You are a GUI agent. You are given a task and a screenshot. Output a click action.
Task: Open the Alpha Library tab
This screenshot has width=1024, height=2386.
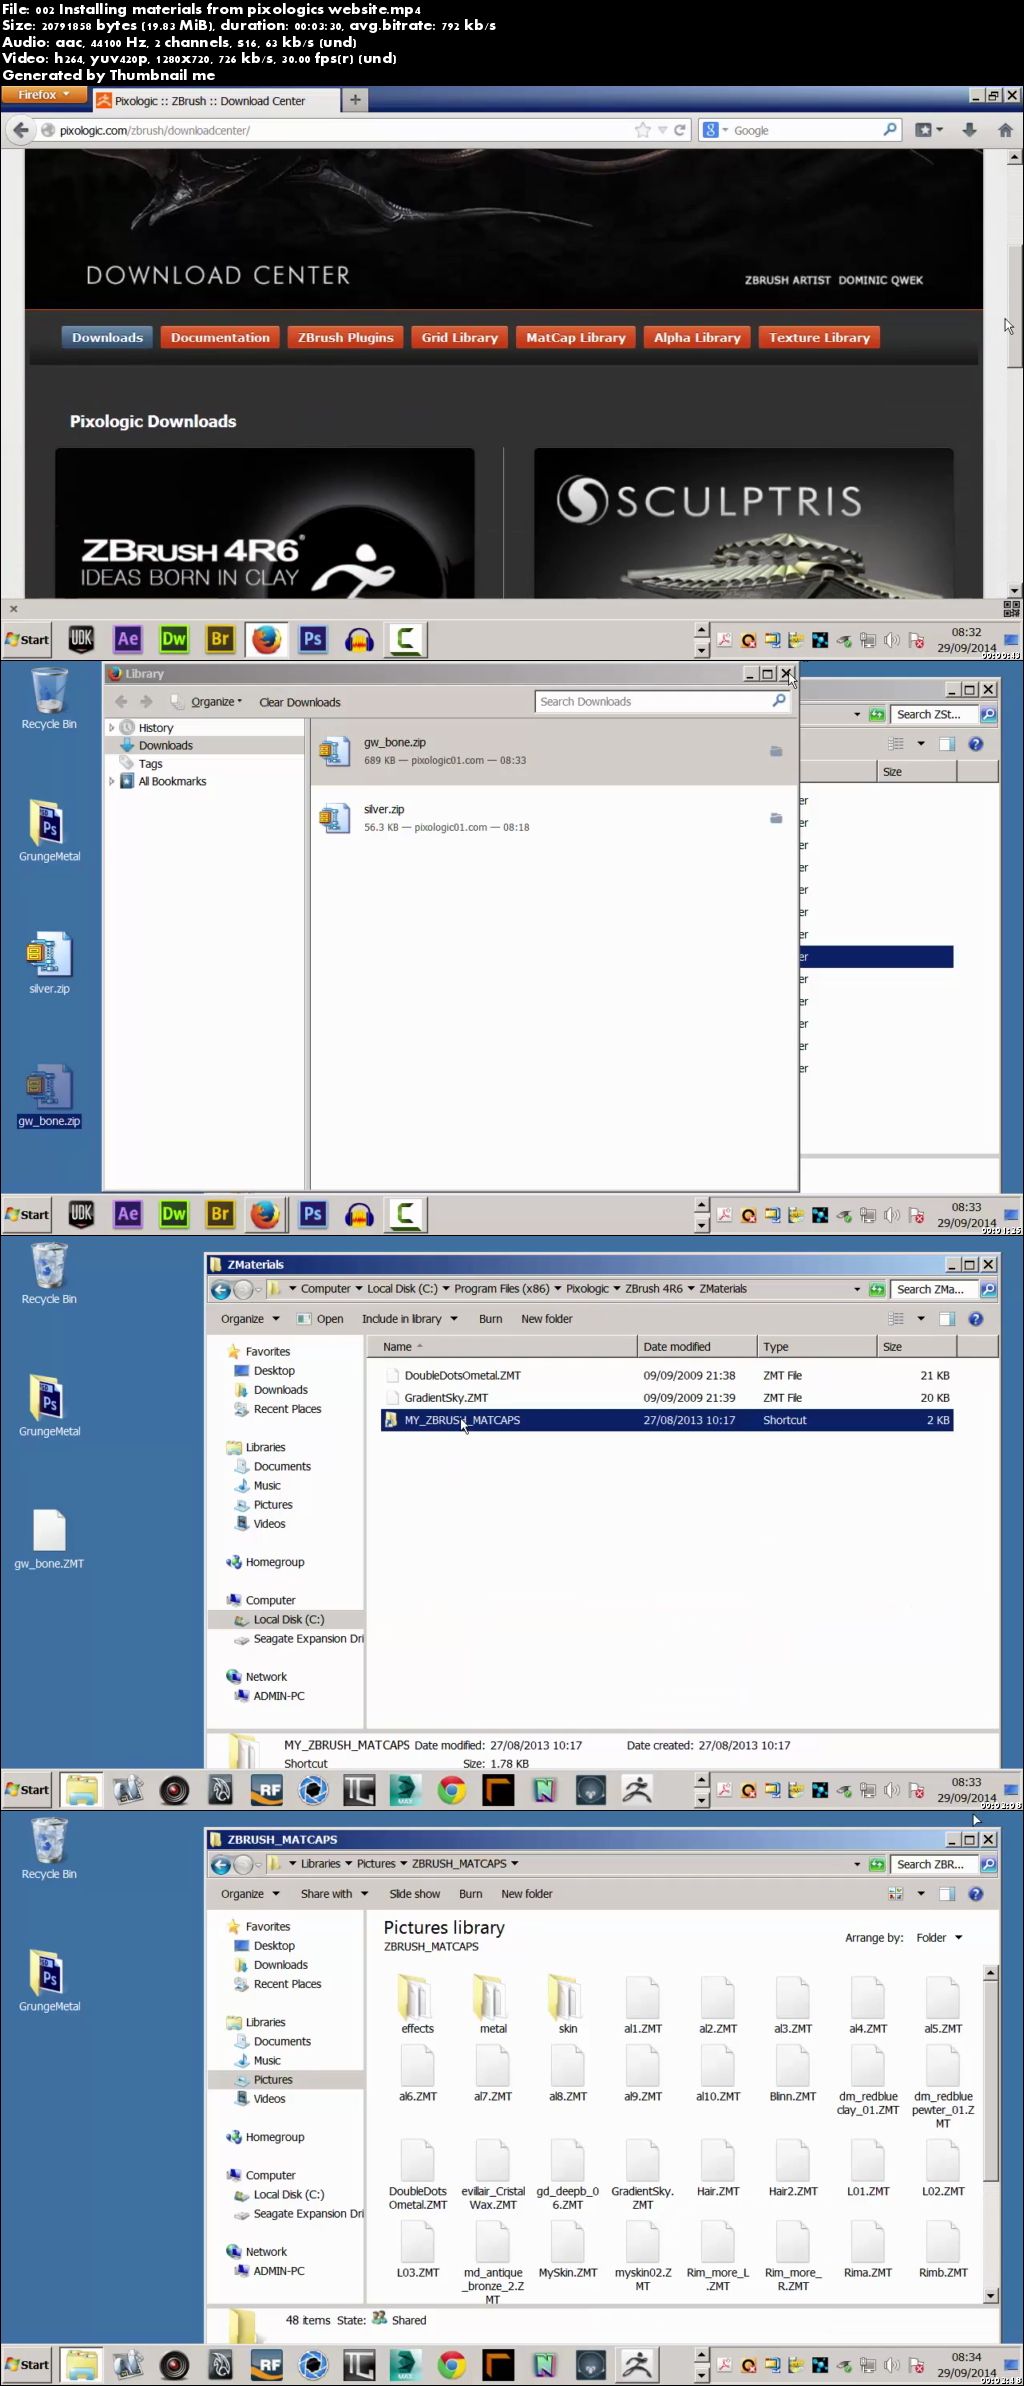[697, 338]
